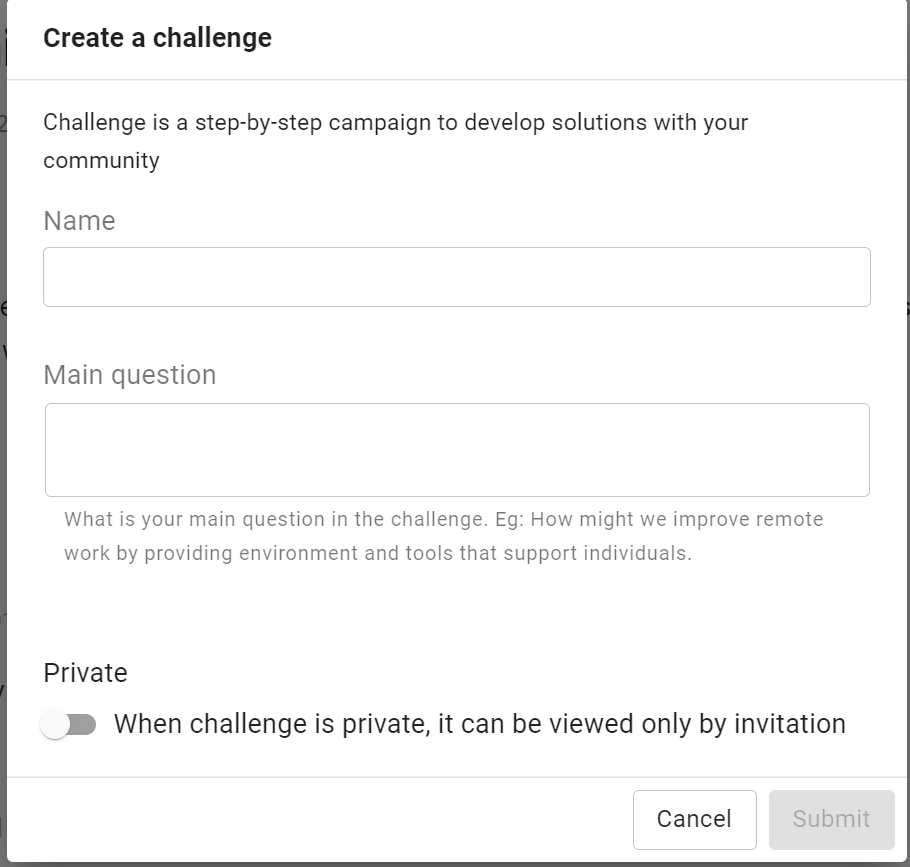Image resolution: width=910 pixels, height=867 pixels.
Task: Click the private-by-invitation toggle description text
Action: (479, 724)
